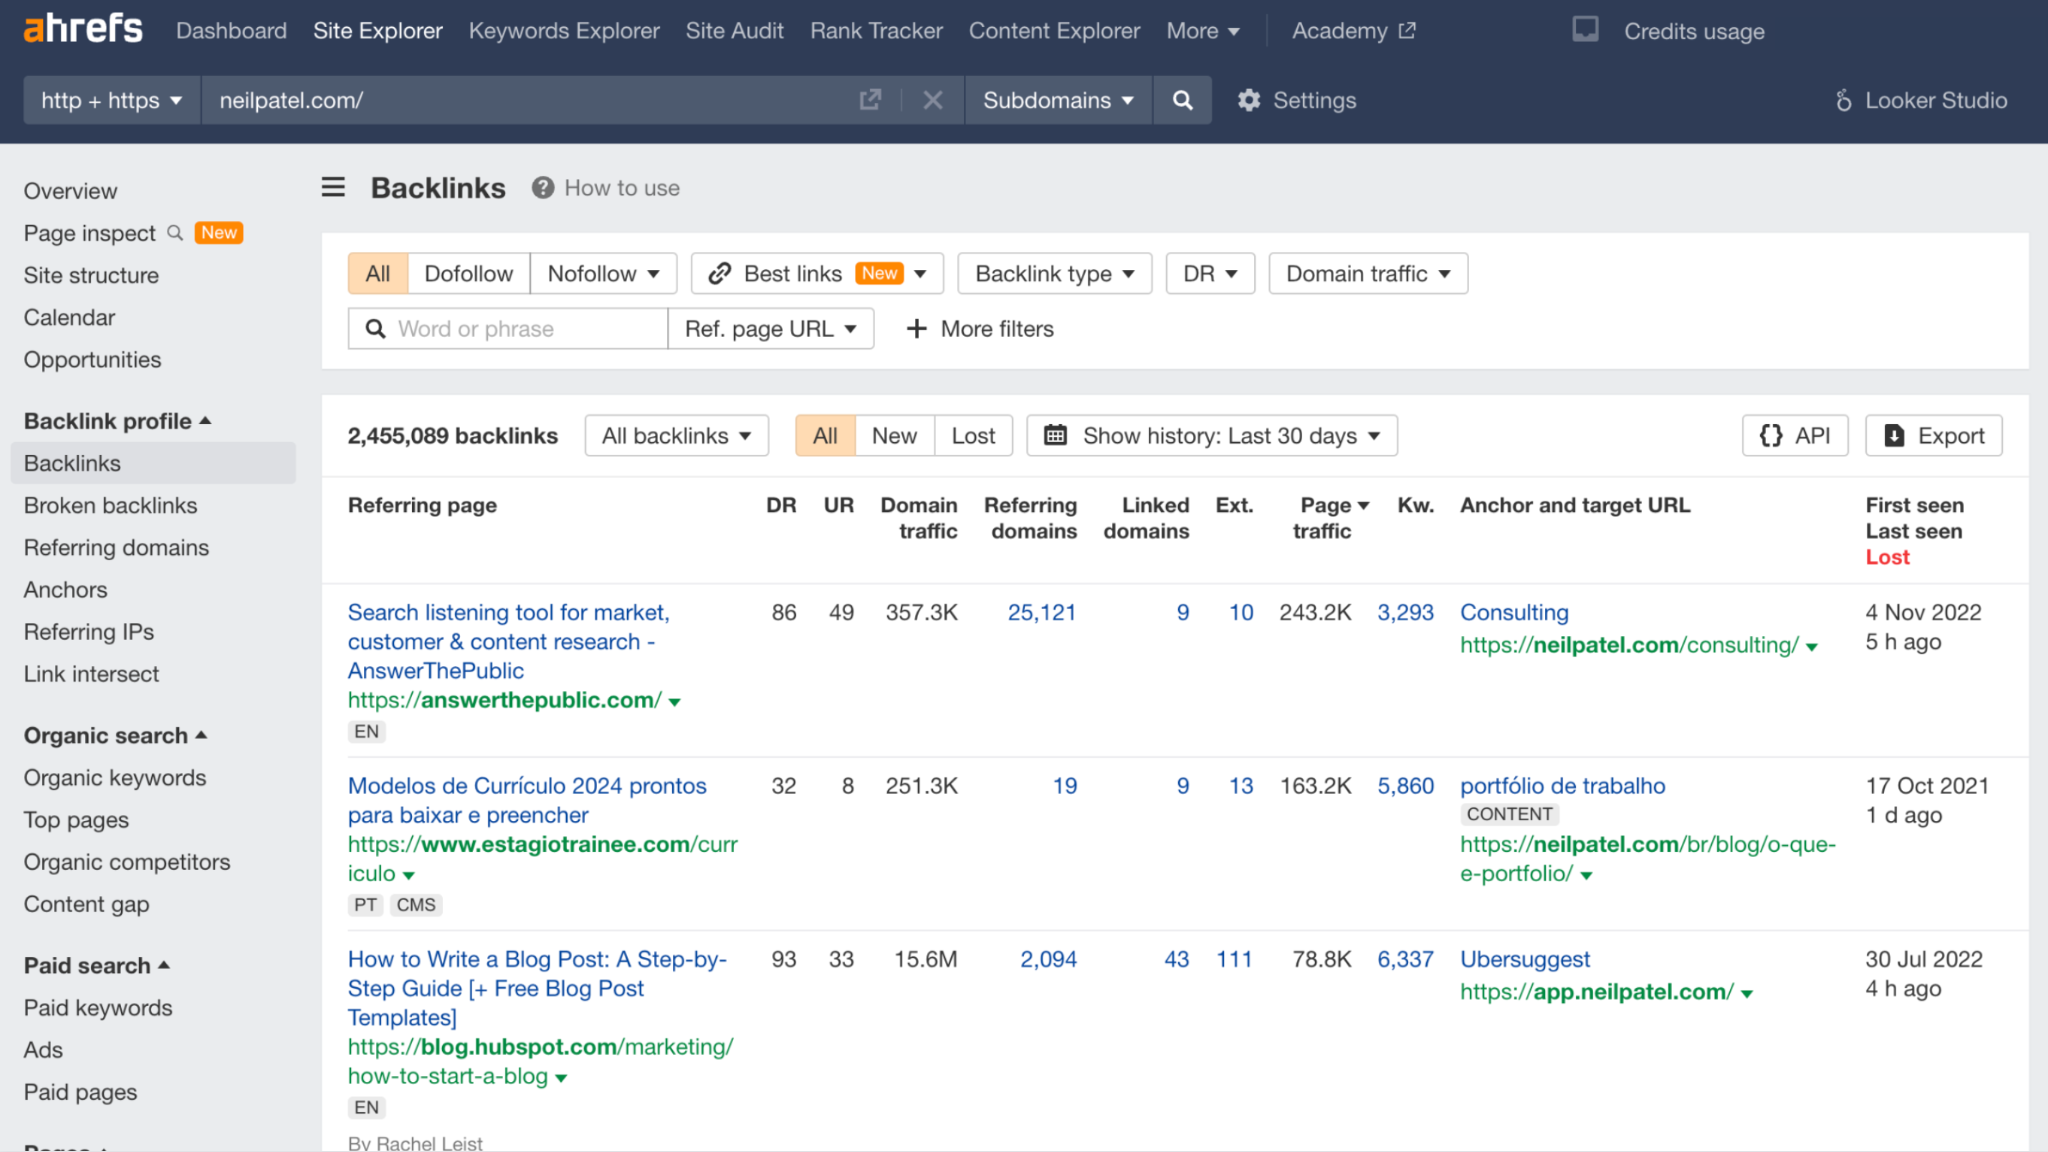Collapse the Organic search section
The height and width of the screenshot is (1152, 2048).
click(x=115, y=735)
